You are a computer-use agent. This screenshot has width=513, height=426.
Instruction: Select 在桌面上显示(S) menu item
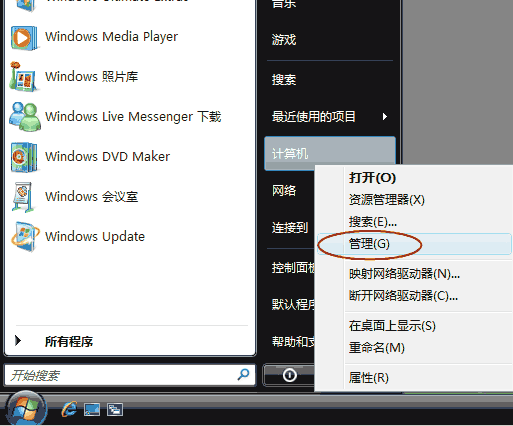[x=392, y=326]
